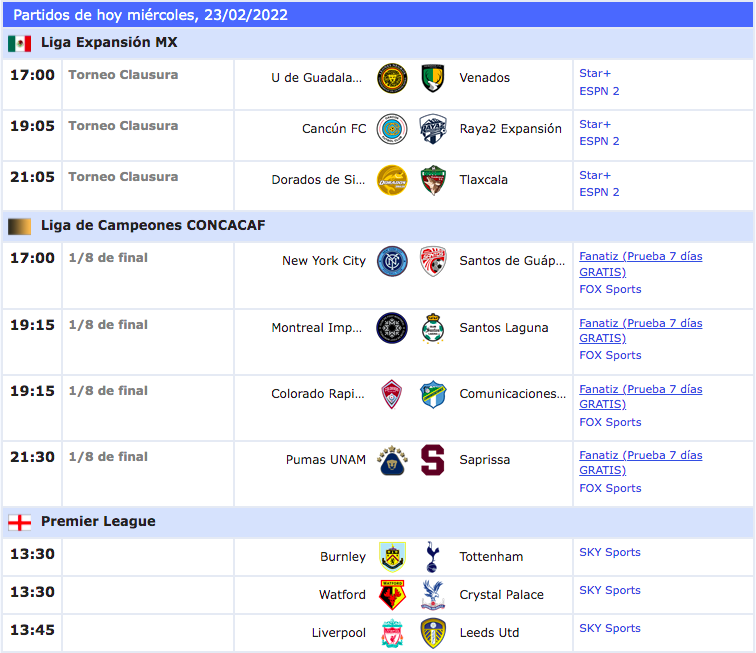756x653 pixels.
Task: Click the Tottenham cockerel logo
Action: pos(432,557)
